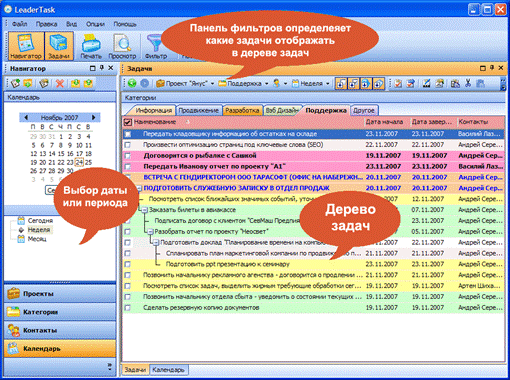Viewport: 510px width, 380px height.
Task: Switch to the Продвижение category tab
Action: [x=199, y=110]
